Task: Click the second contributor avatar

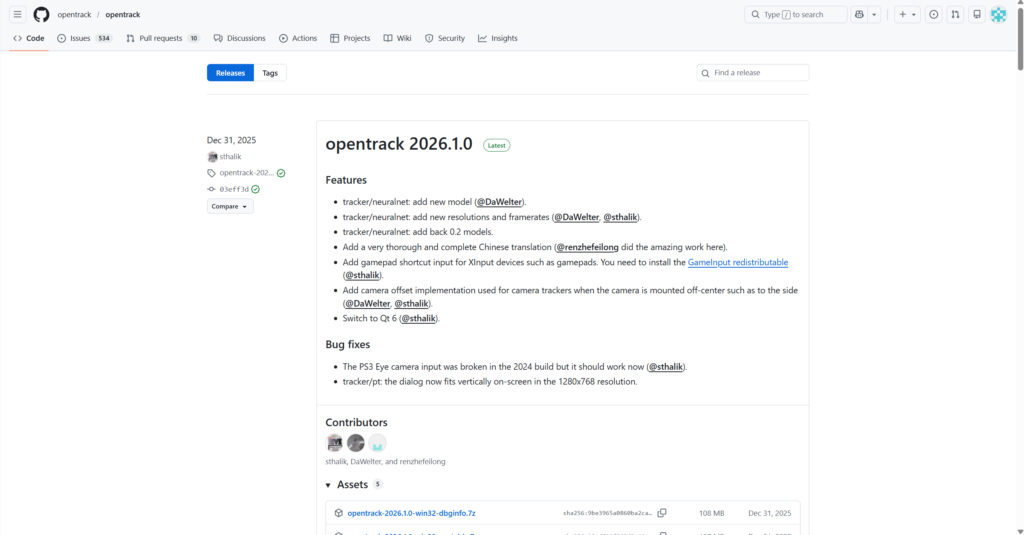Action: tap(356, 443)
